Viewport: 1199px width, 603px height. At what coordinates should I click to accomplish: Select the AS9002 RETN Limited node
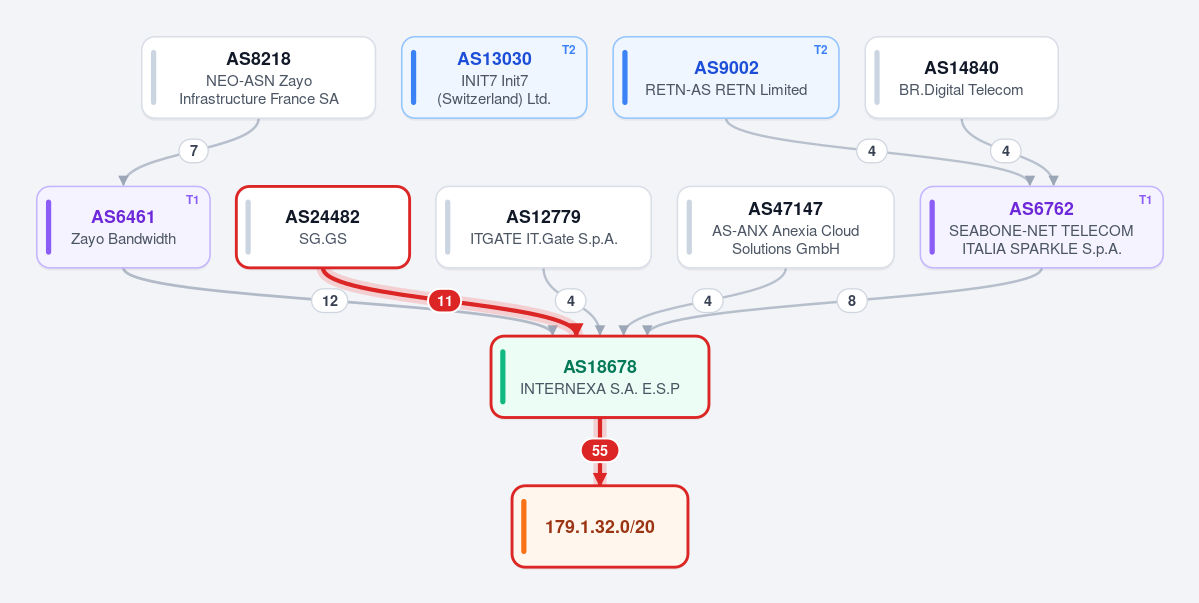coord(726,78)
